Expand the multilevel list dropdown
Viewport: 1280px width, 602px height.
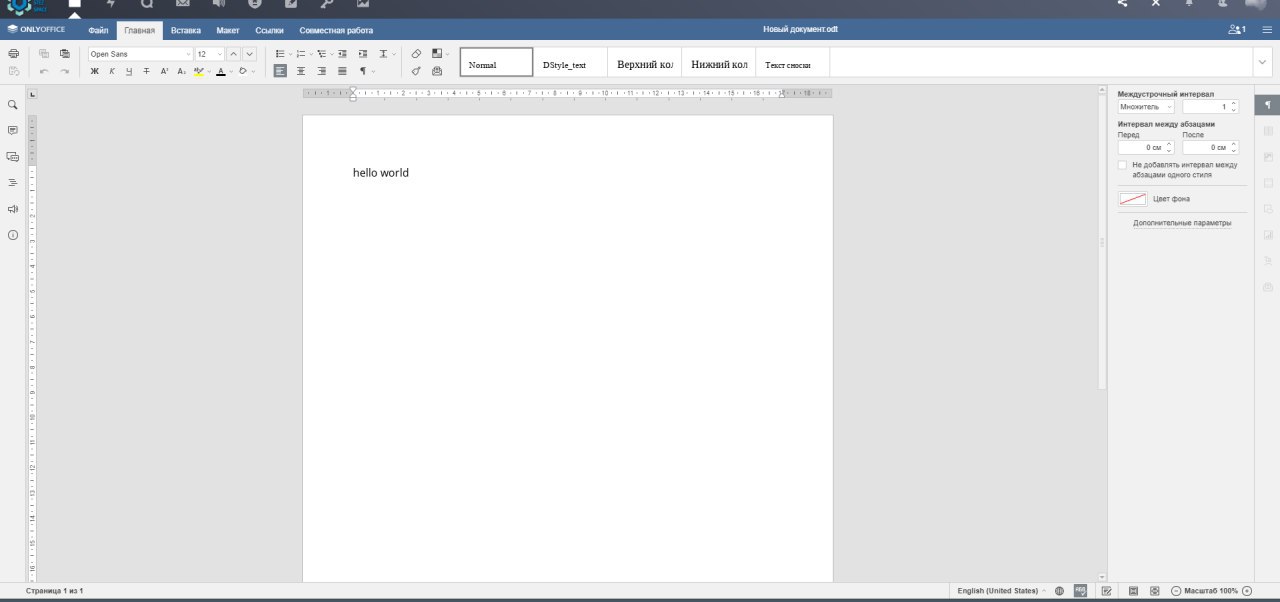(330, 54)
